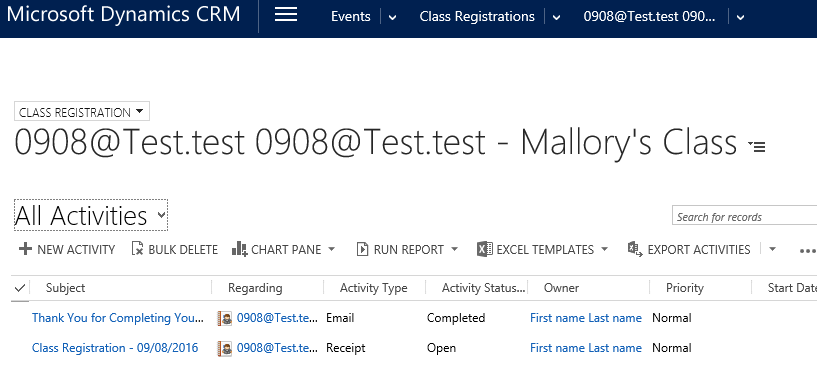The image size is (817, 391).
Task: Expand the Events dropdown chevron
Action: pos(392,17)
